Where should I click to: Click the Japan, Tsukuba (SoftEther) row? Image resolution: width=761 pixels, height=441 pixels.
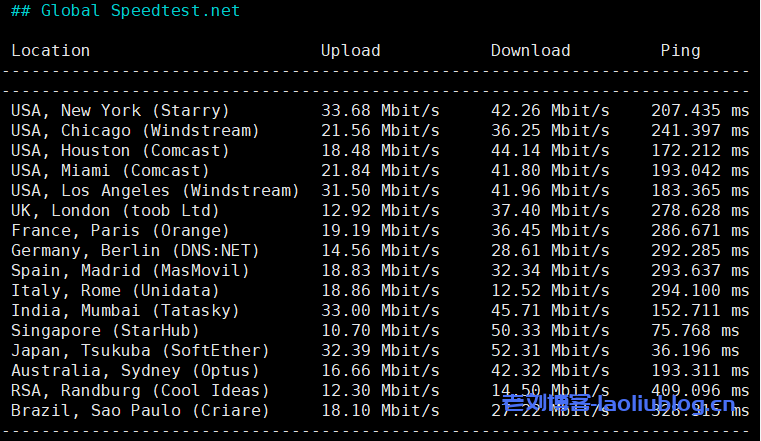point(140,351)
